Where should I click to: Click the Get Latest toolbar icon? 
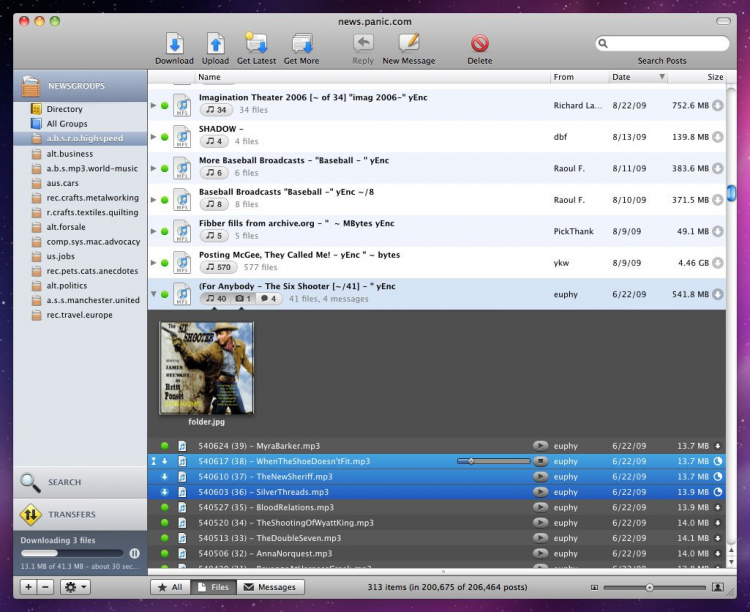(x=256, y=43)
